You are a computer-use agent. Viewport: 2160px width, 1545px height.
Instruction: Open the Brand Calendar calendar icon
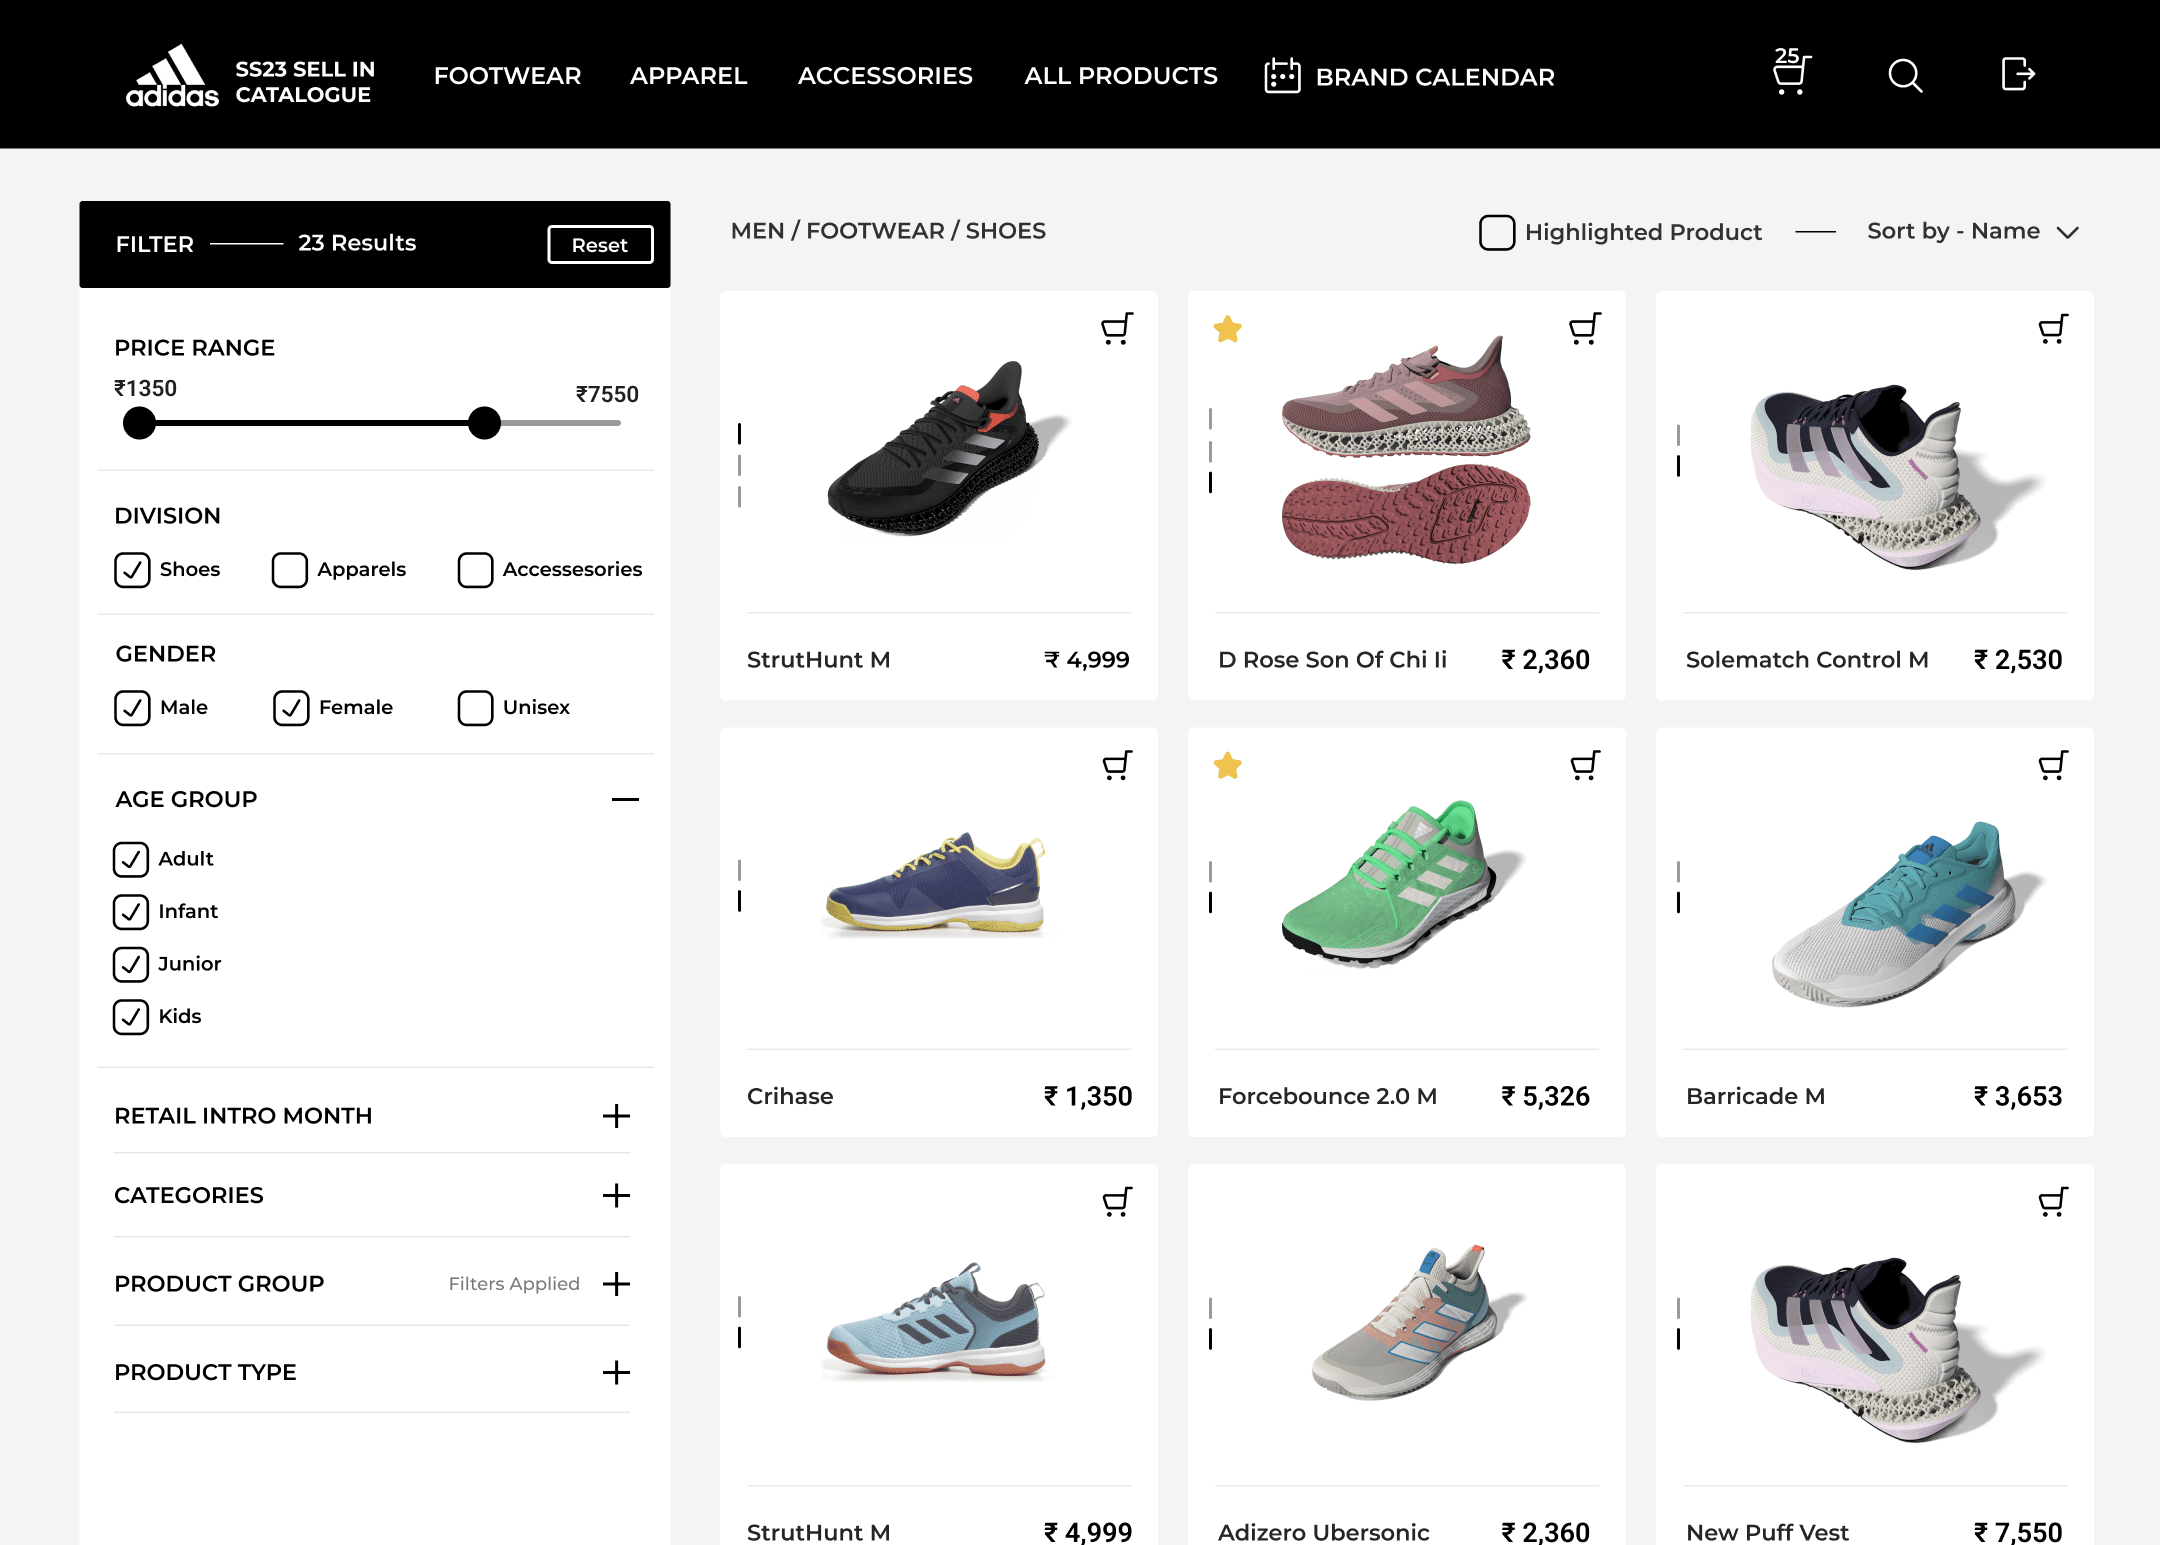point(1282,76)
